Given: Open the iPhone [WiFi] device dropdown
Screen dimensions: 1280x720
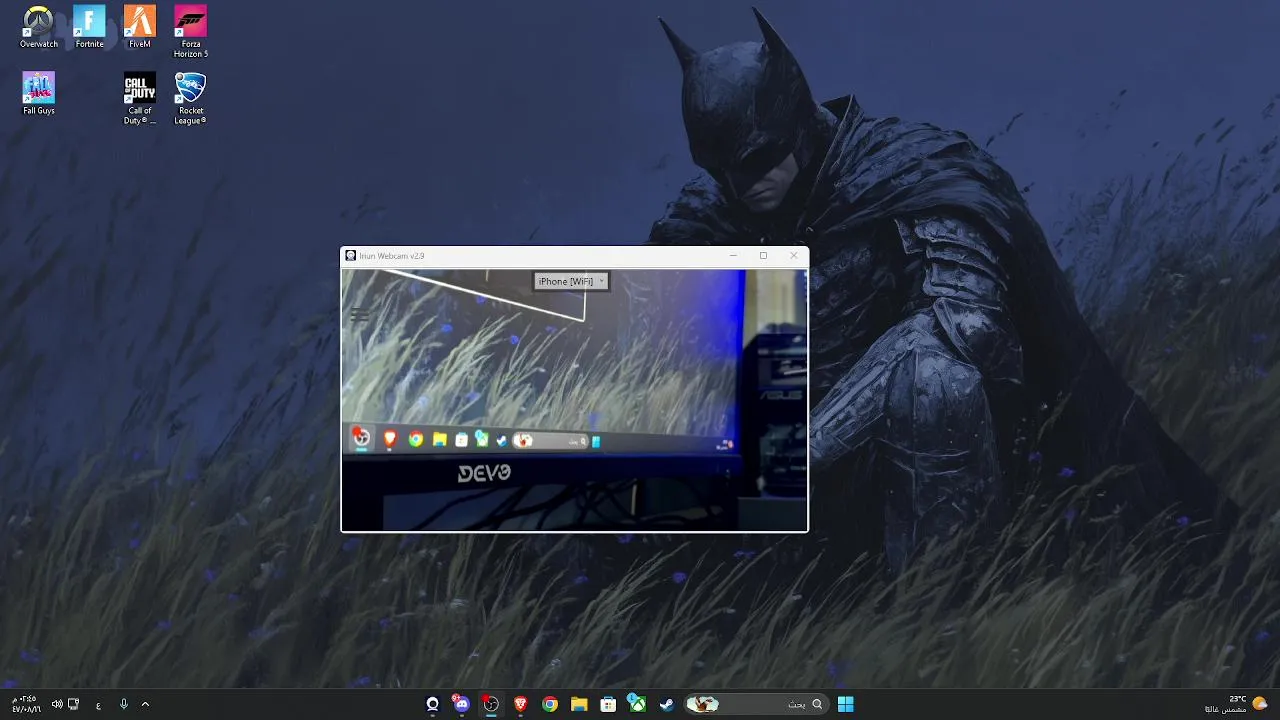Looking at the screenshot, I should click(571, 281).
